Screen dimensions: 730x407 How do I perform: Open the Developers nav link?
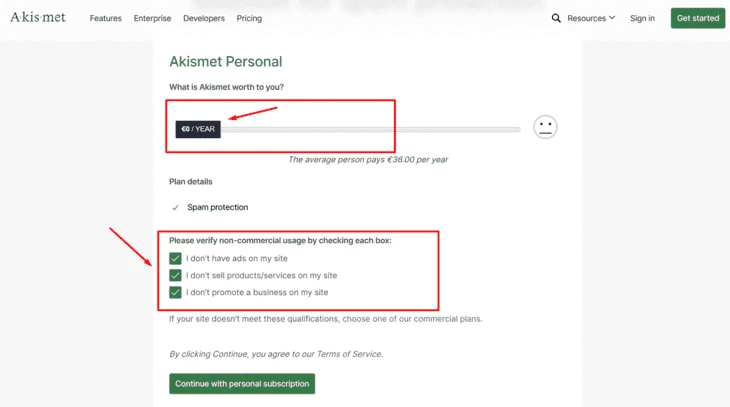coord(204,18)
